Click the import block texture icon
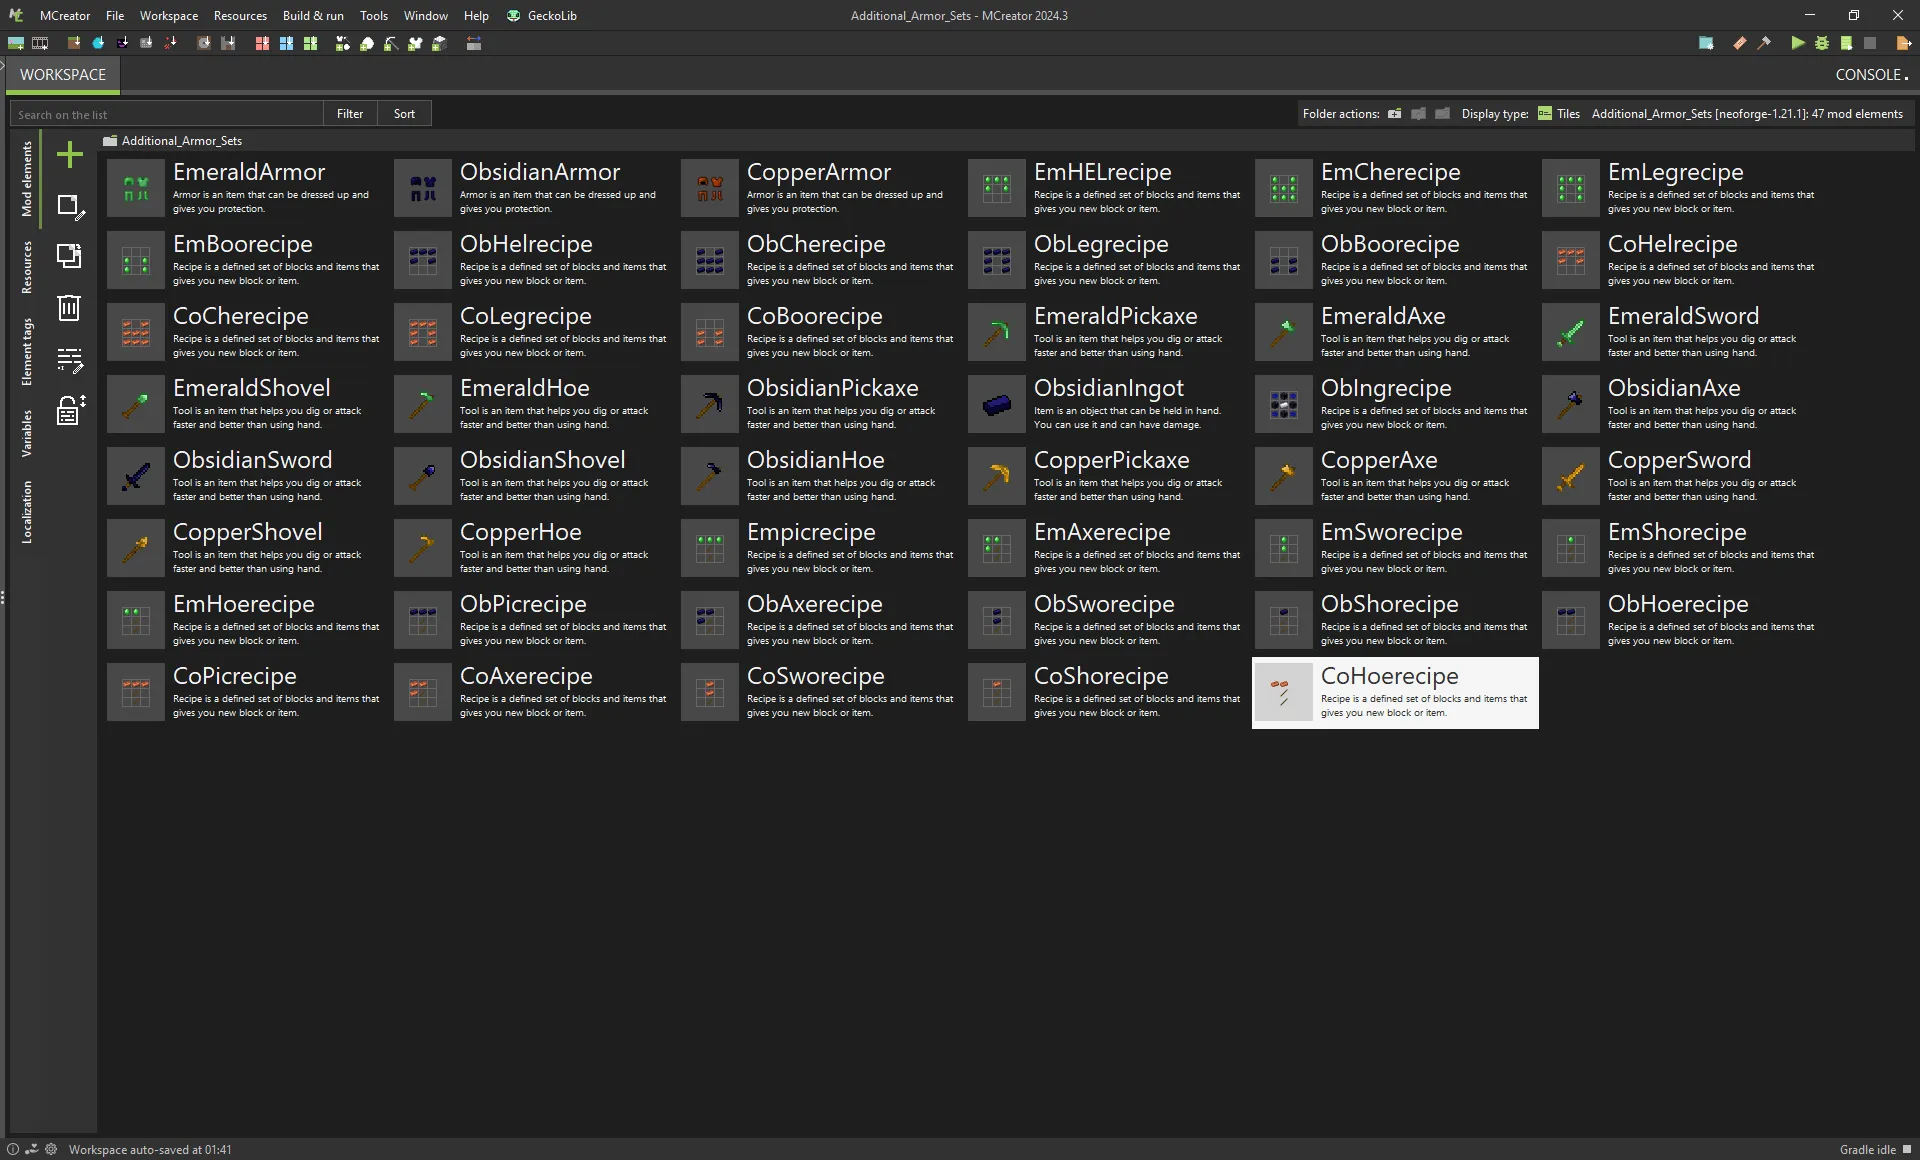1920x1160 pixels. point(74,43)
